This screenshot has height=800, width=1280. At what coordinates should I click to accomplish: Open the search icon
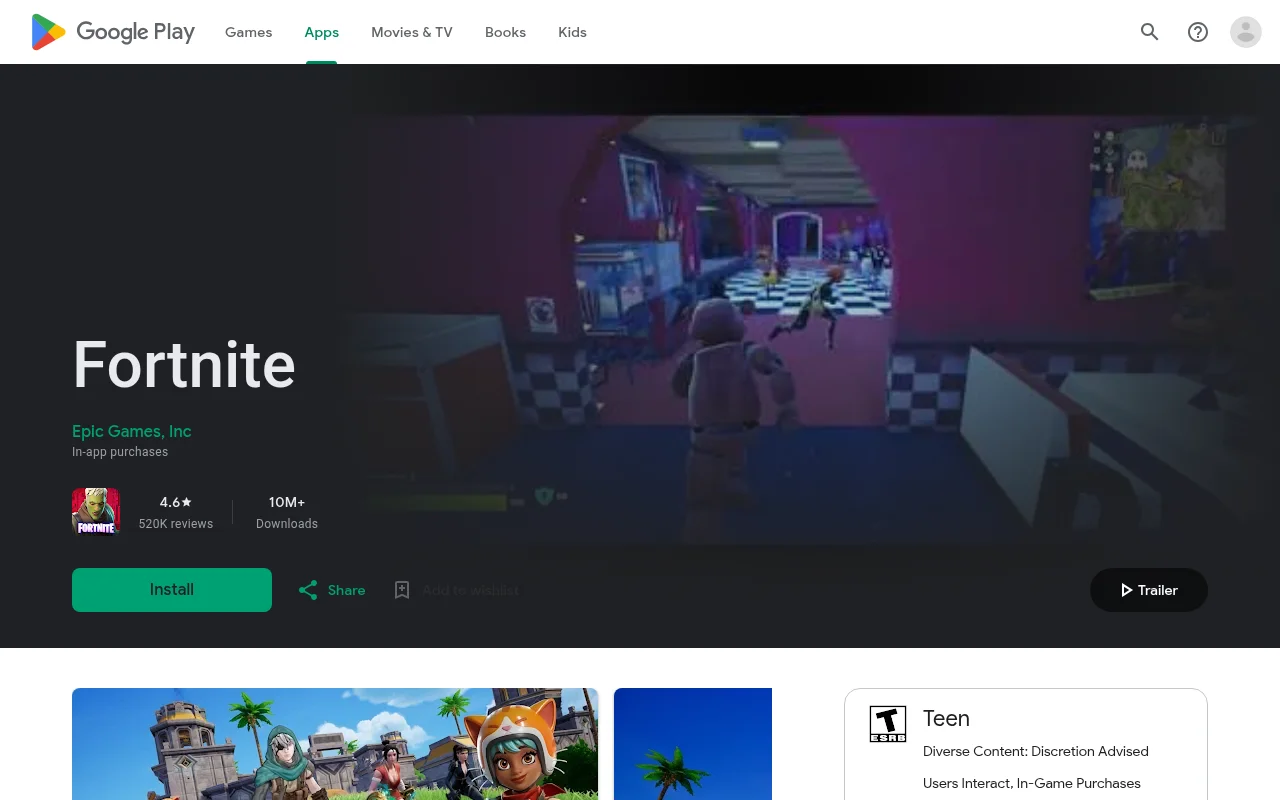pyautogui.click(x=1150, y=32)
